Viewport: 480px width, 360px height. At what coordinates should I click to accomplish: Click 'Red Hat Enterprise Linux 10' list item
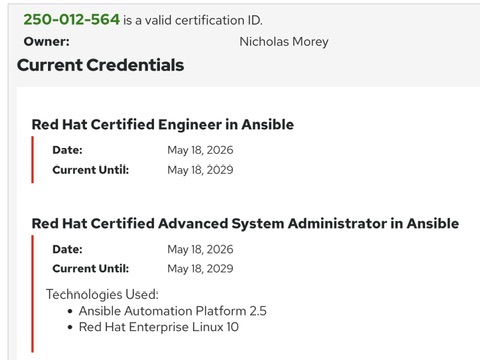pos(159,327)
